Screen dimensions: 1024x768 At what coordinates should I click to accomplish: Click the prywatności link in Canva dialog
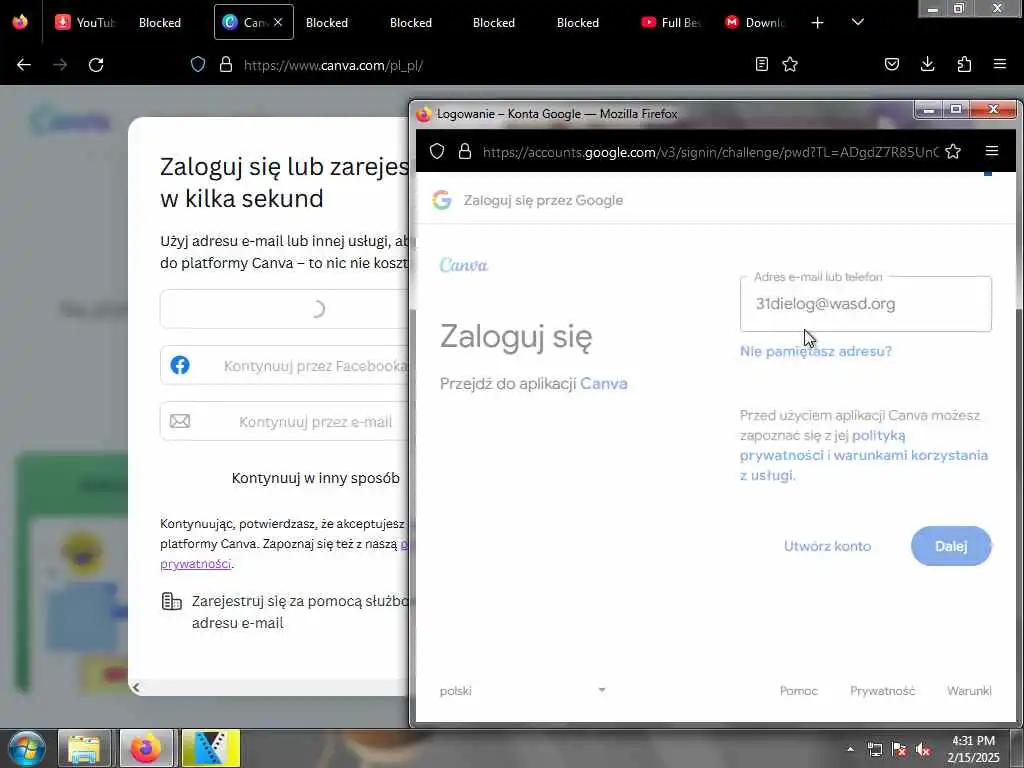195,564
